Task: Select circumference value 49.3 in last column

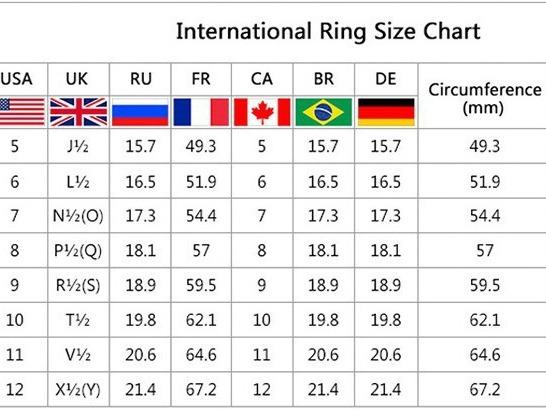Action: point(484,146)
